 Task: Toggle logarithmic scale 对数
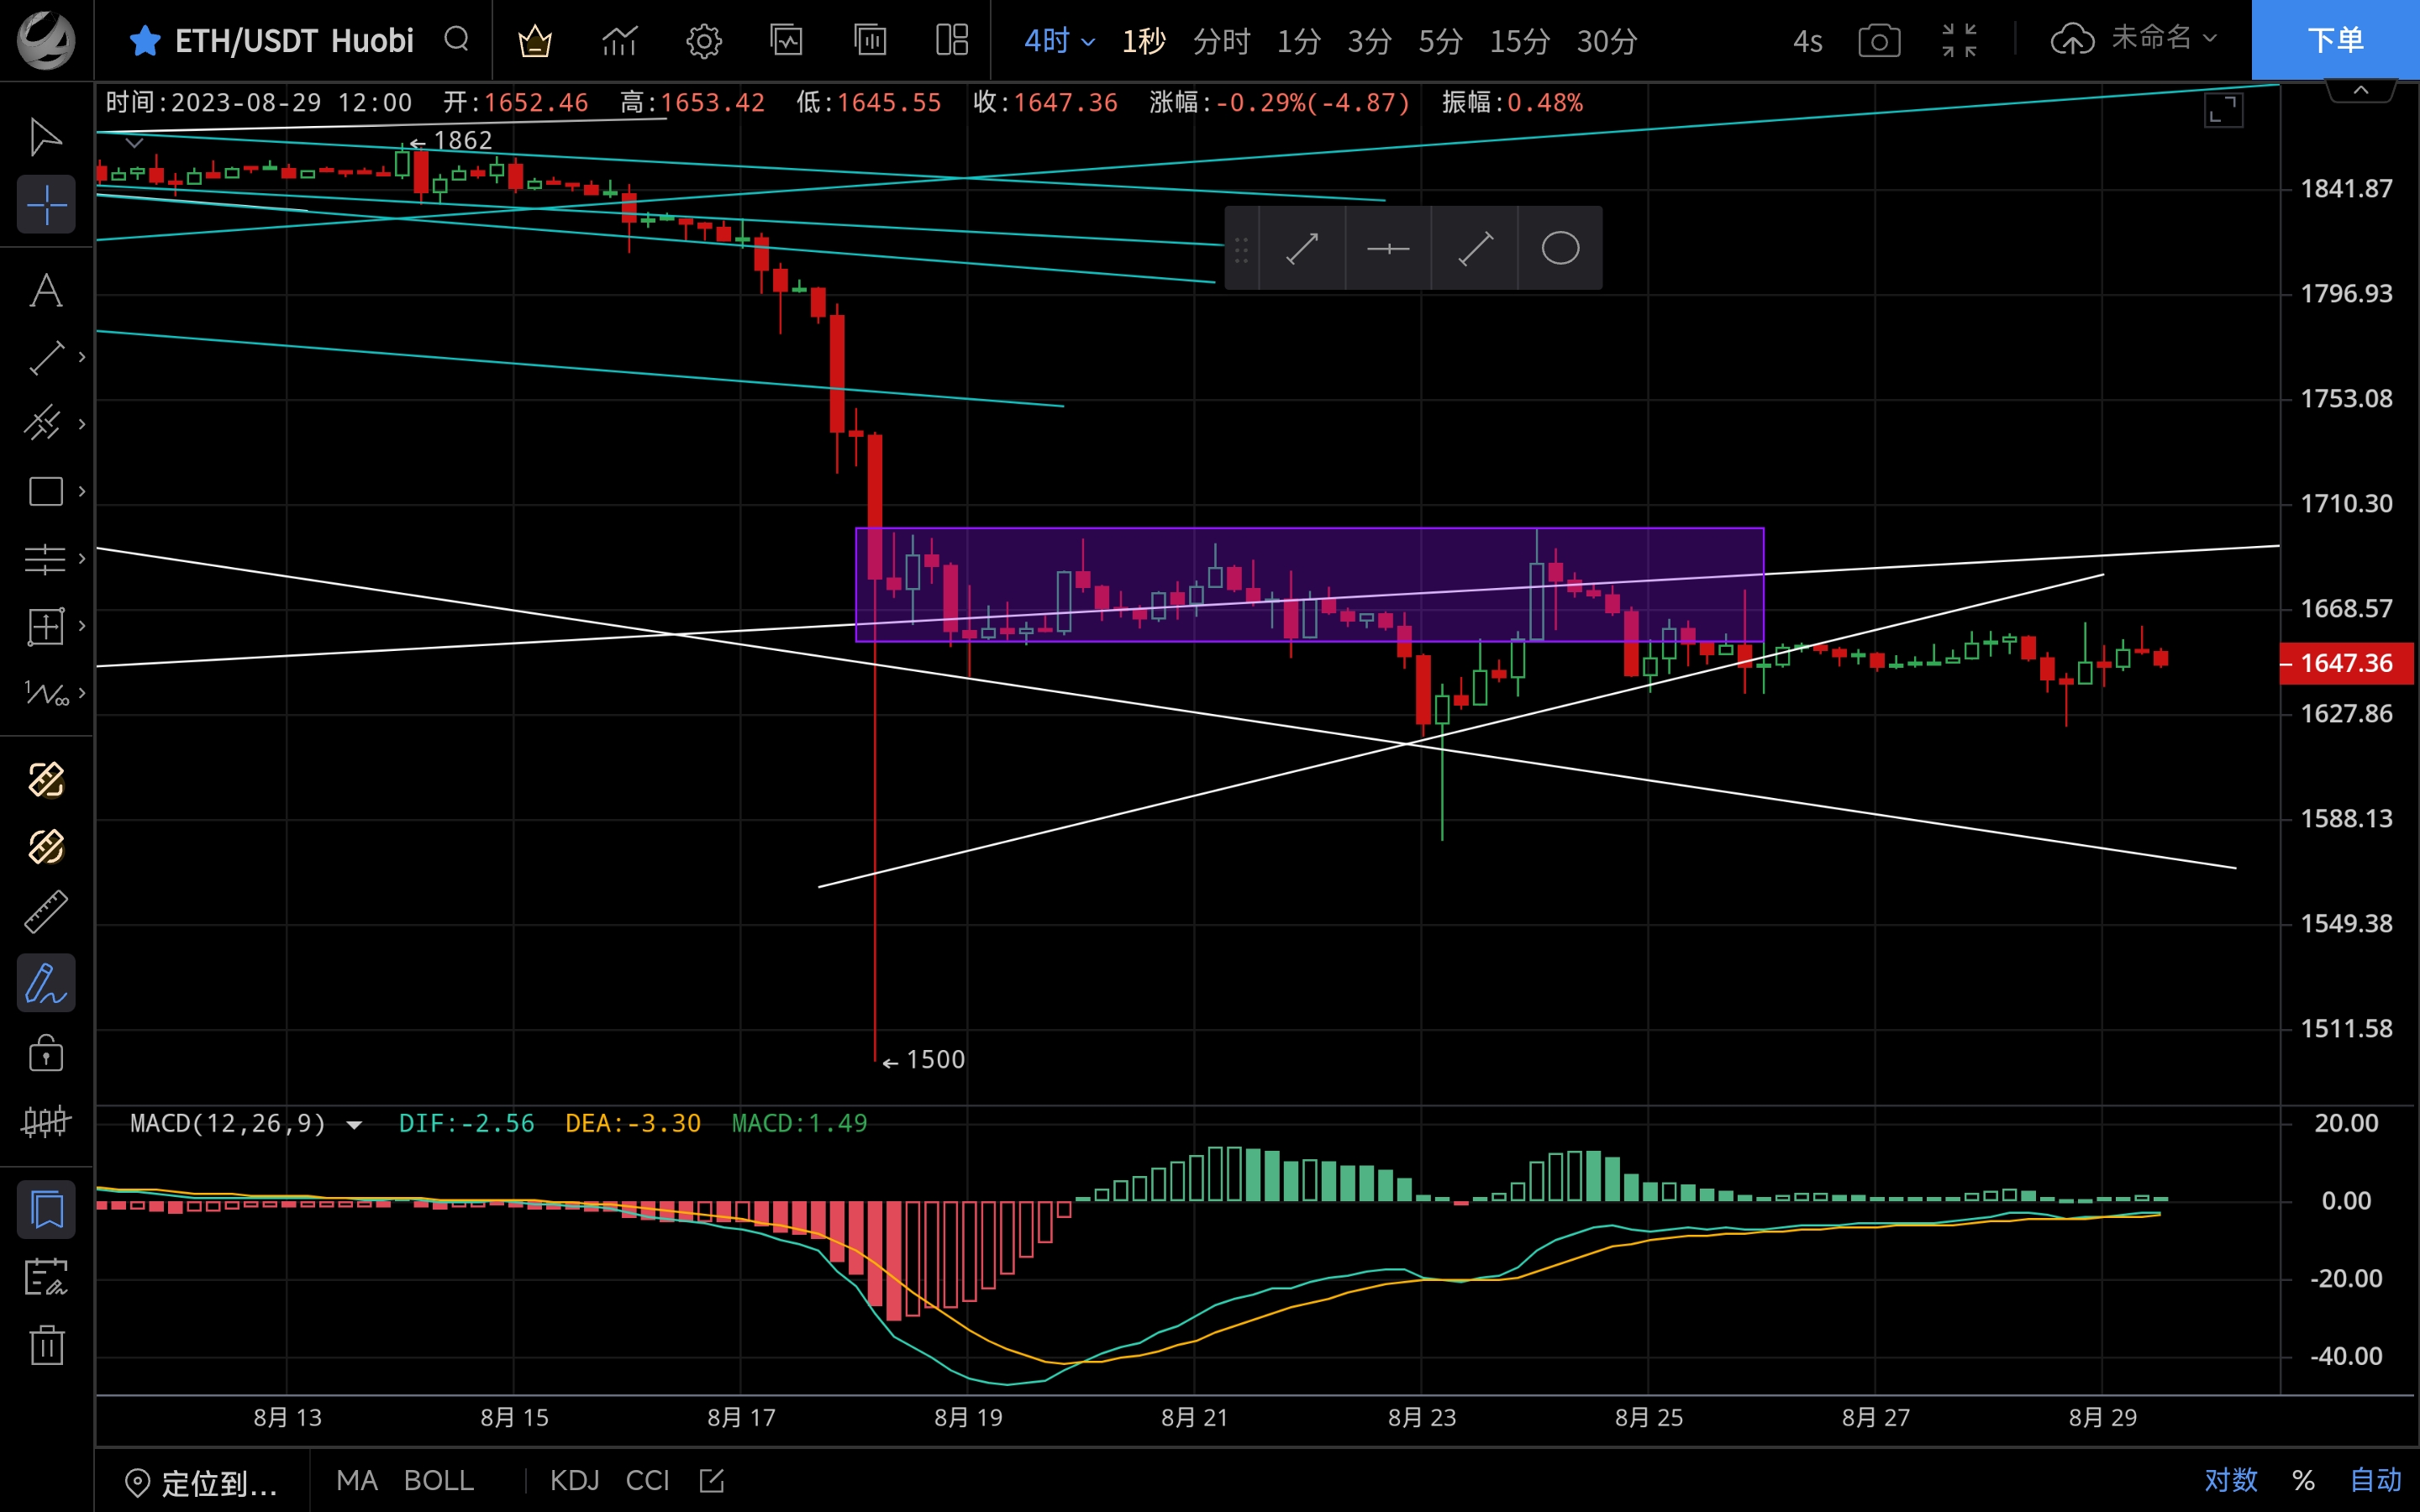point(2230,1479)
